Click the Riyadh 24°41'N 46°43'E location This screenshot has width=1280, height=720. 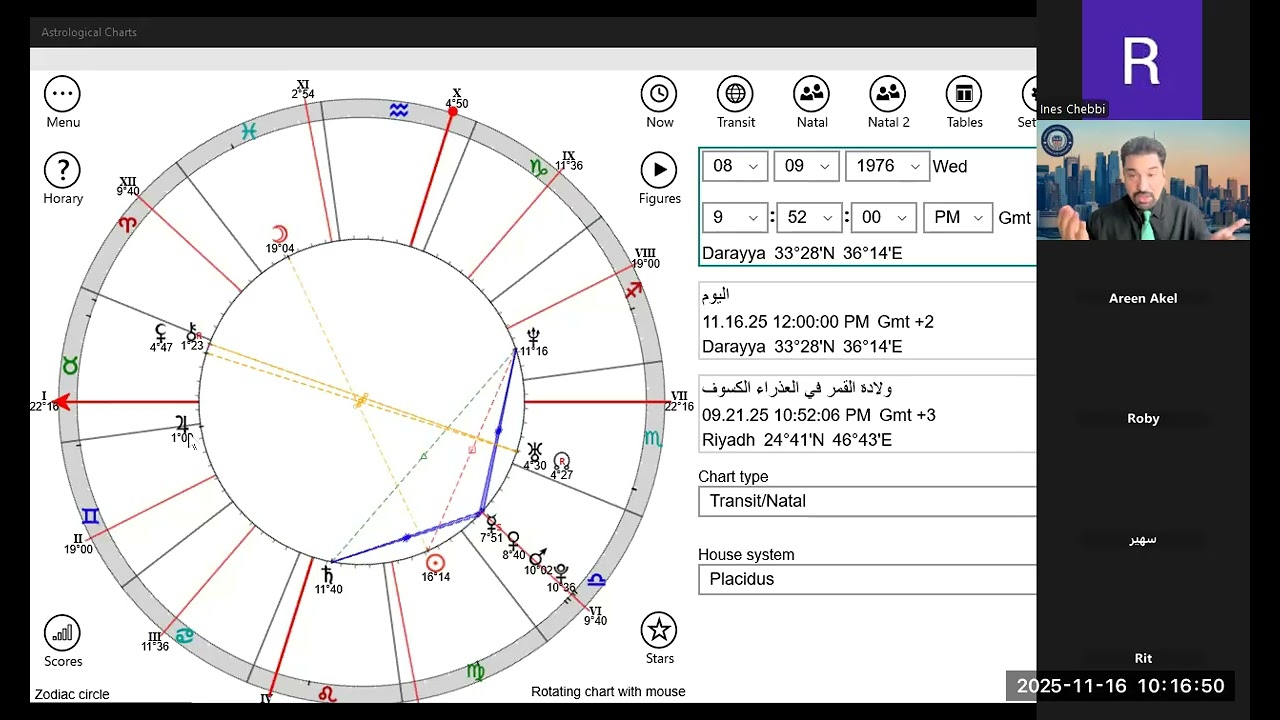tap(797, 440)
